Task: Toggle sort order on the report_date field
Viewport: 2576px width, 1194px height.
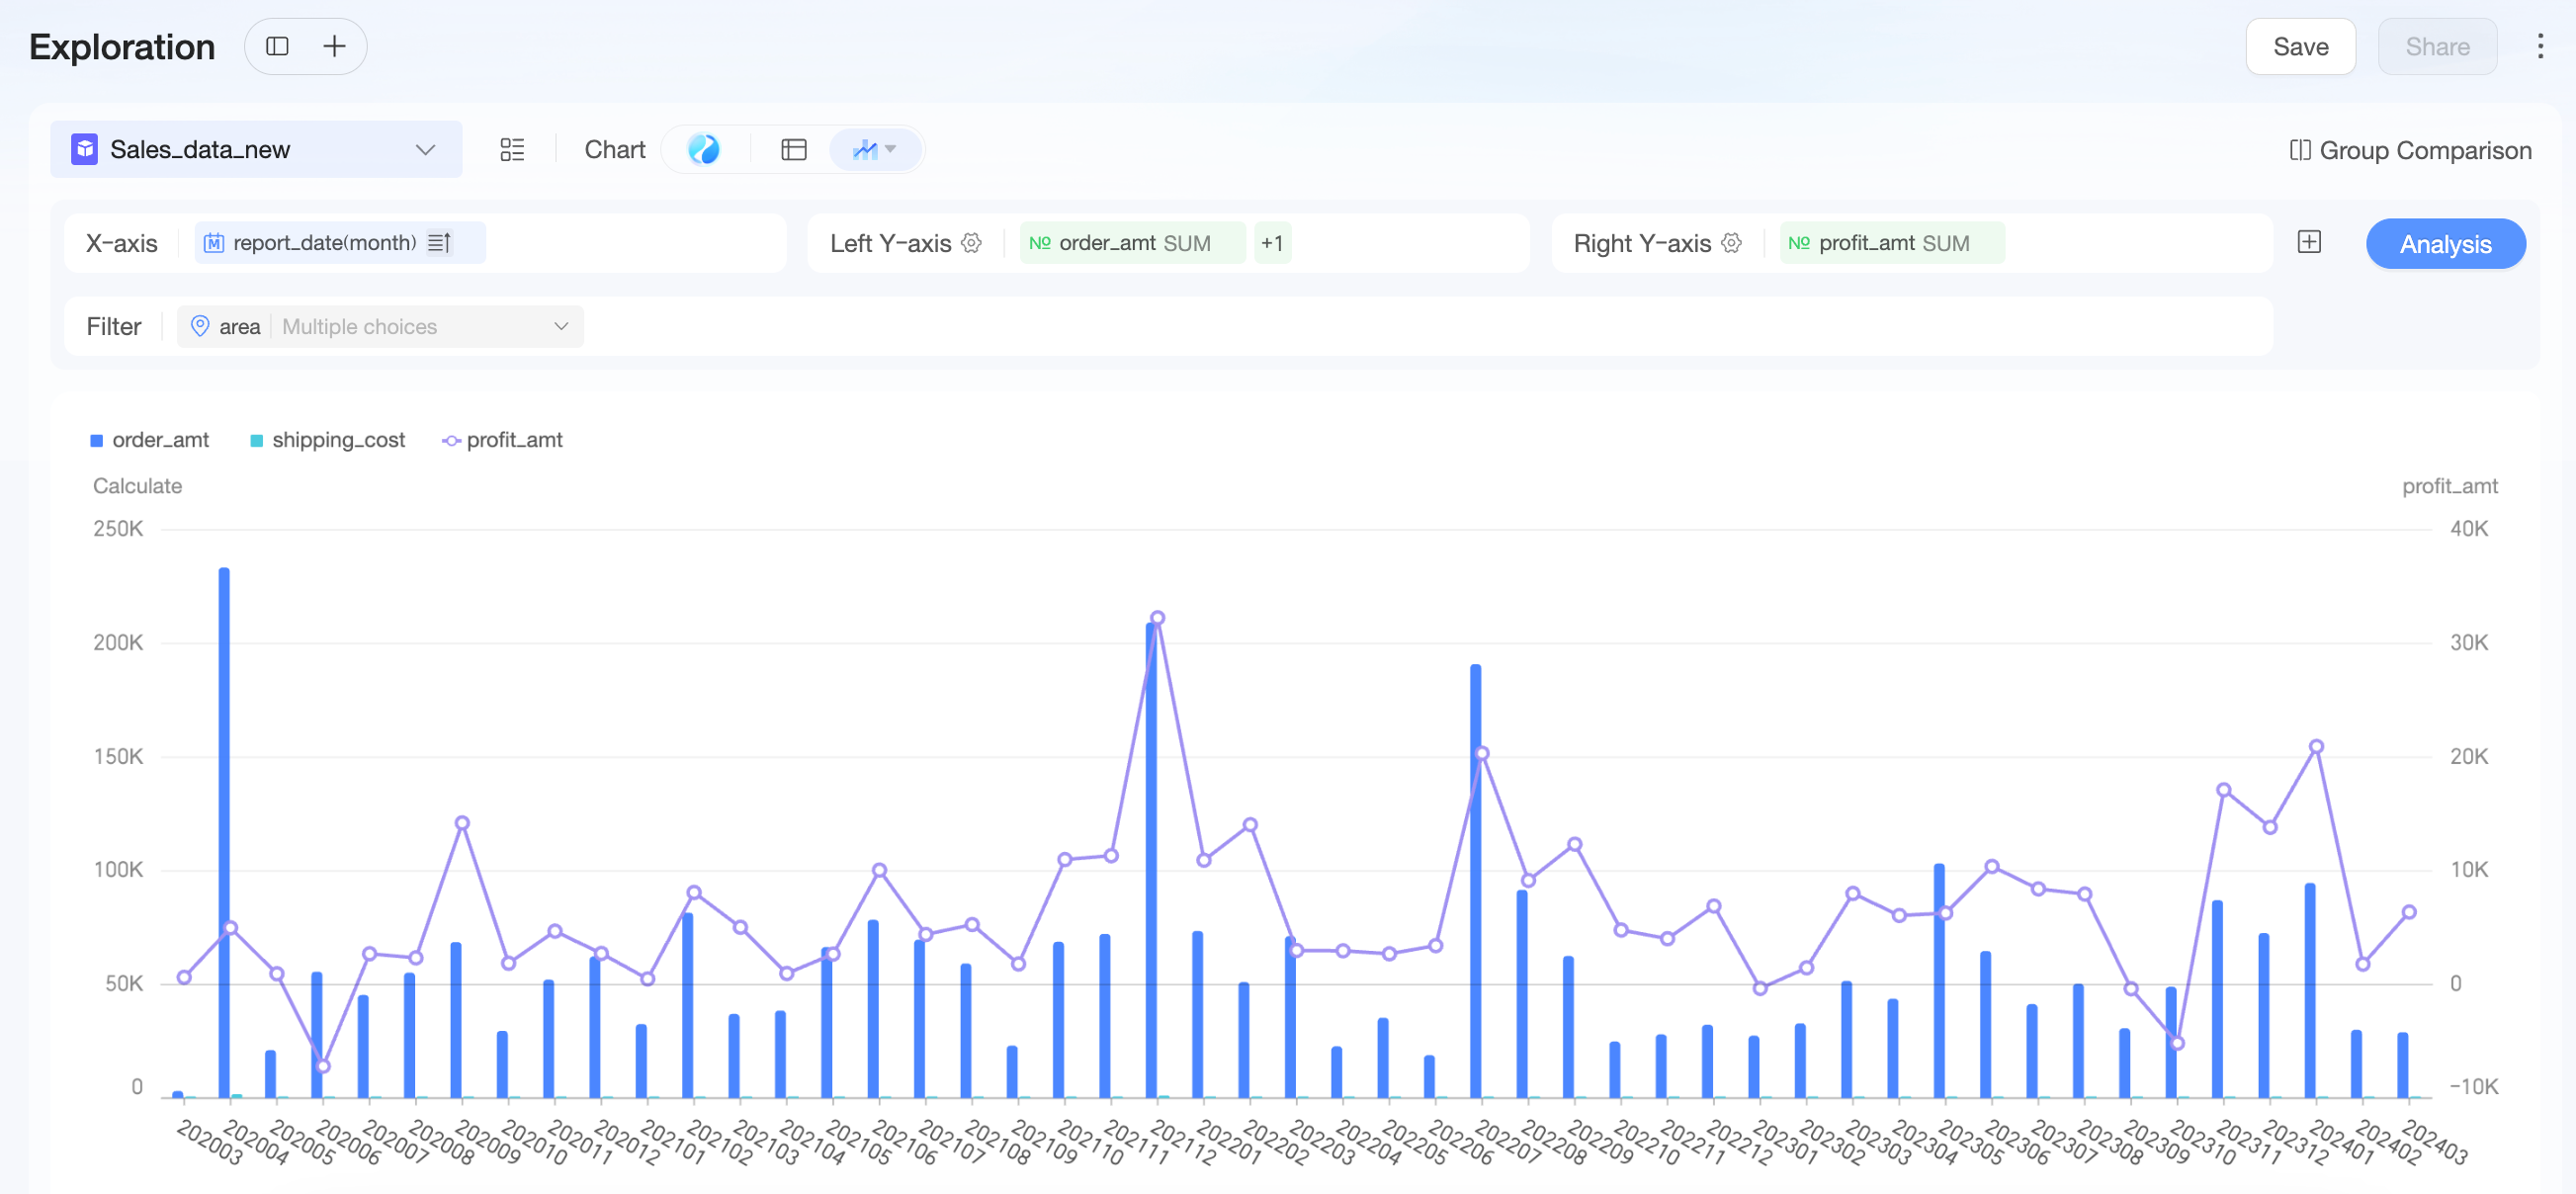Action: [439, 243]
